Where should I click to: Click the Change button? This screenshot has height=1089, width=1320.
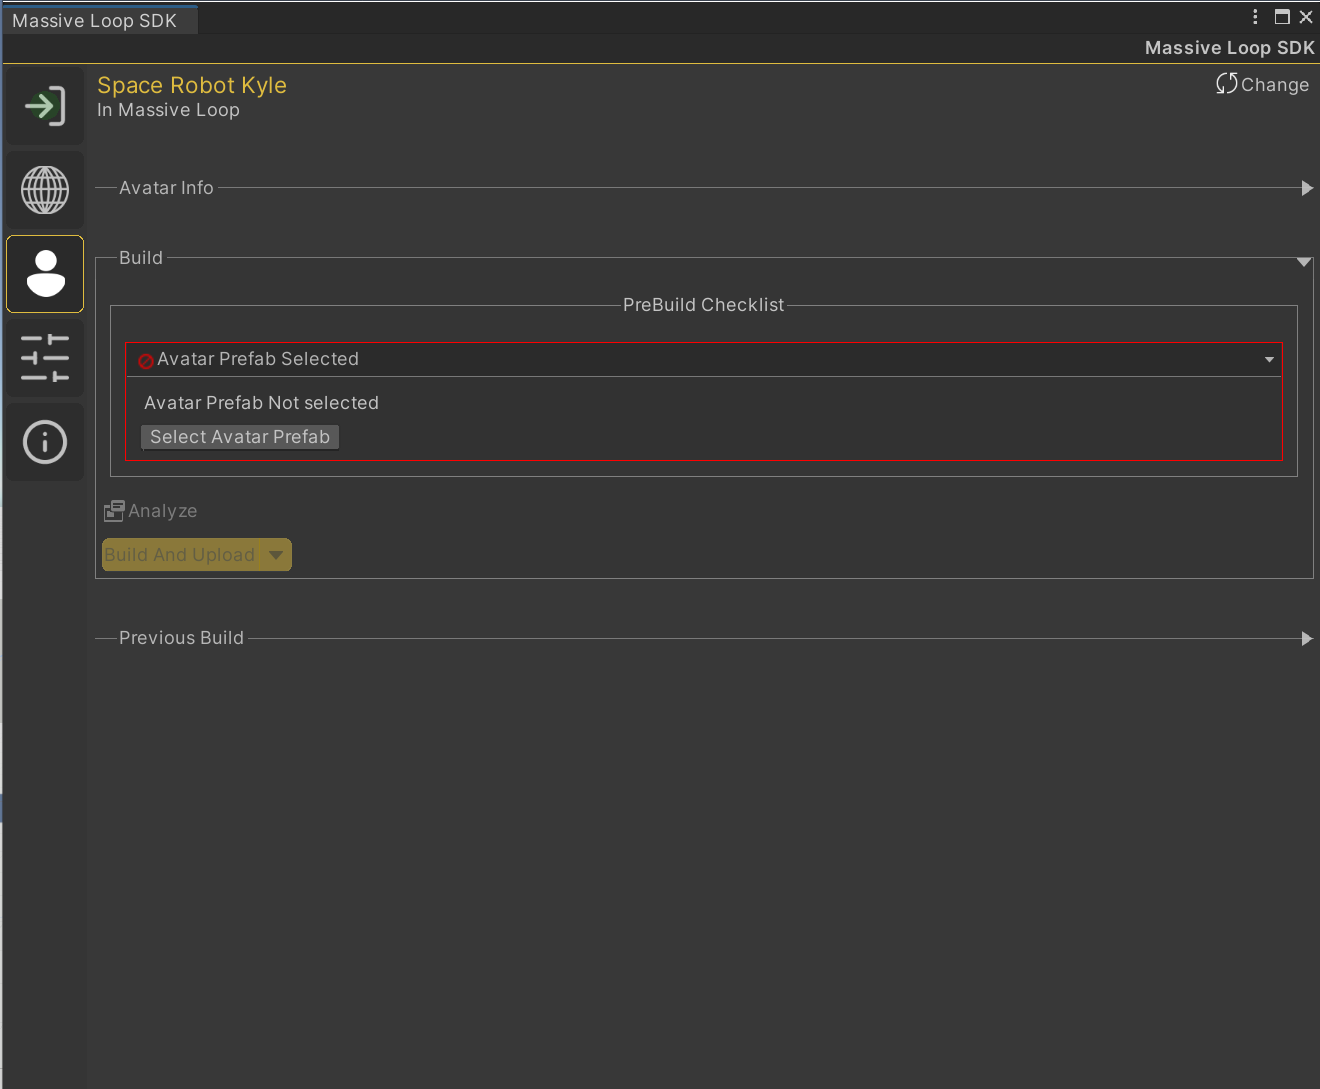click(x=1263, y=85)
